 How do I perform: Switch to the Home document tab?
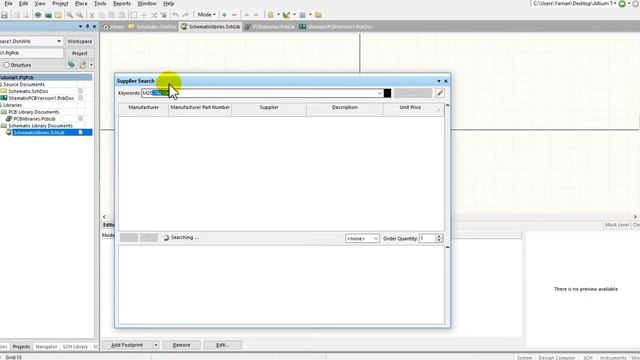tap(113, 27)
